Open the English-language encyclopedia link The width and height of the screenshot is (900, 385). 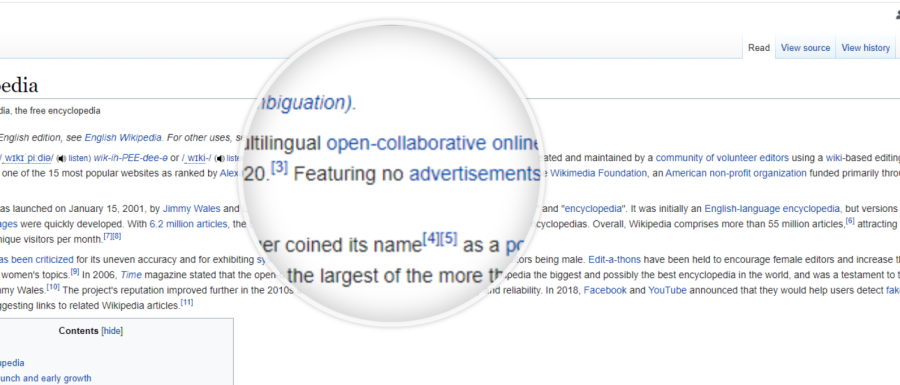pos(773,209)
